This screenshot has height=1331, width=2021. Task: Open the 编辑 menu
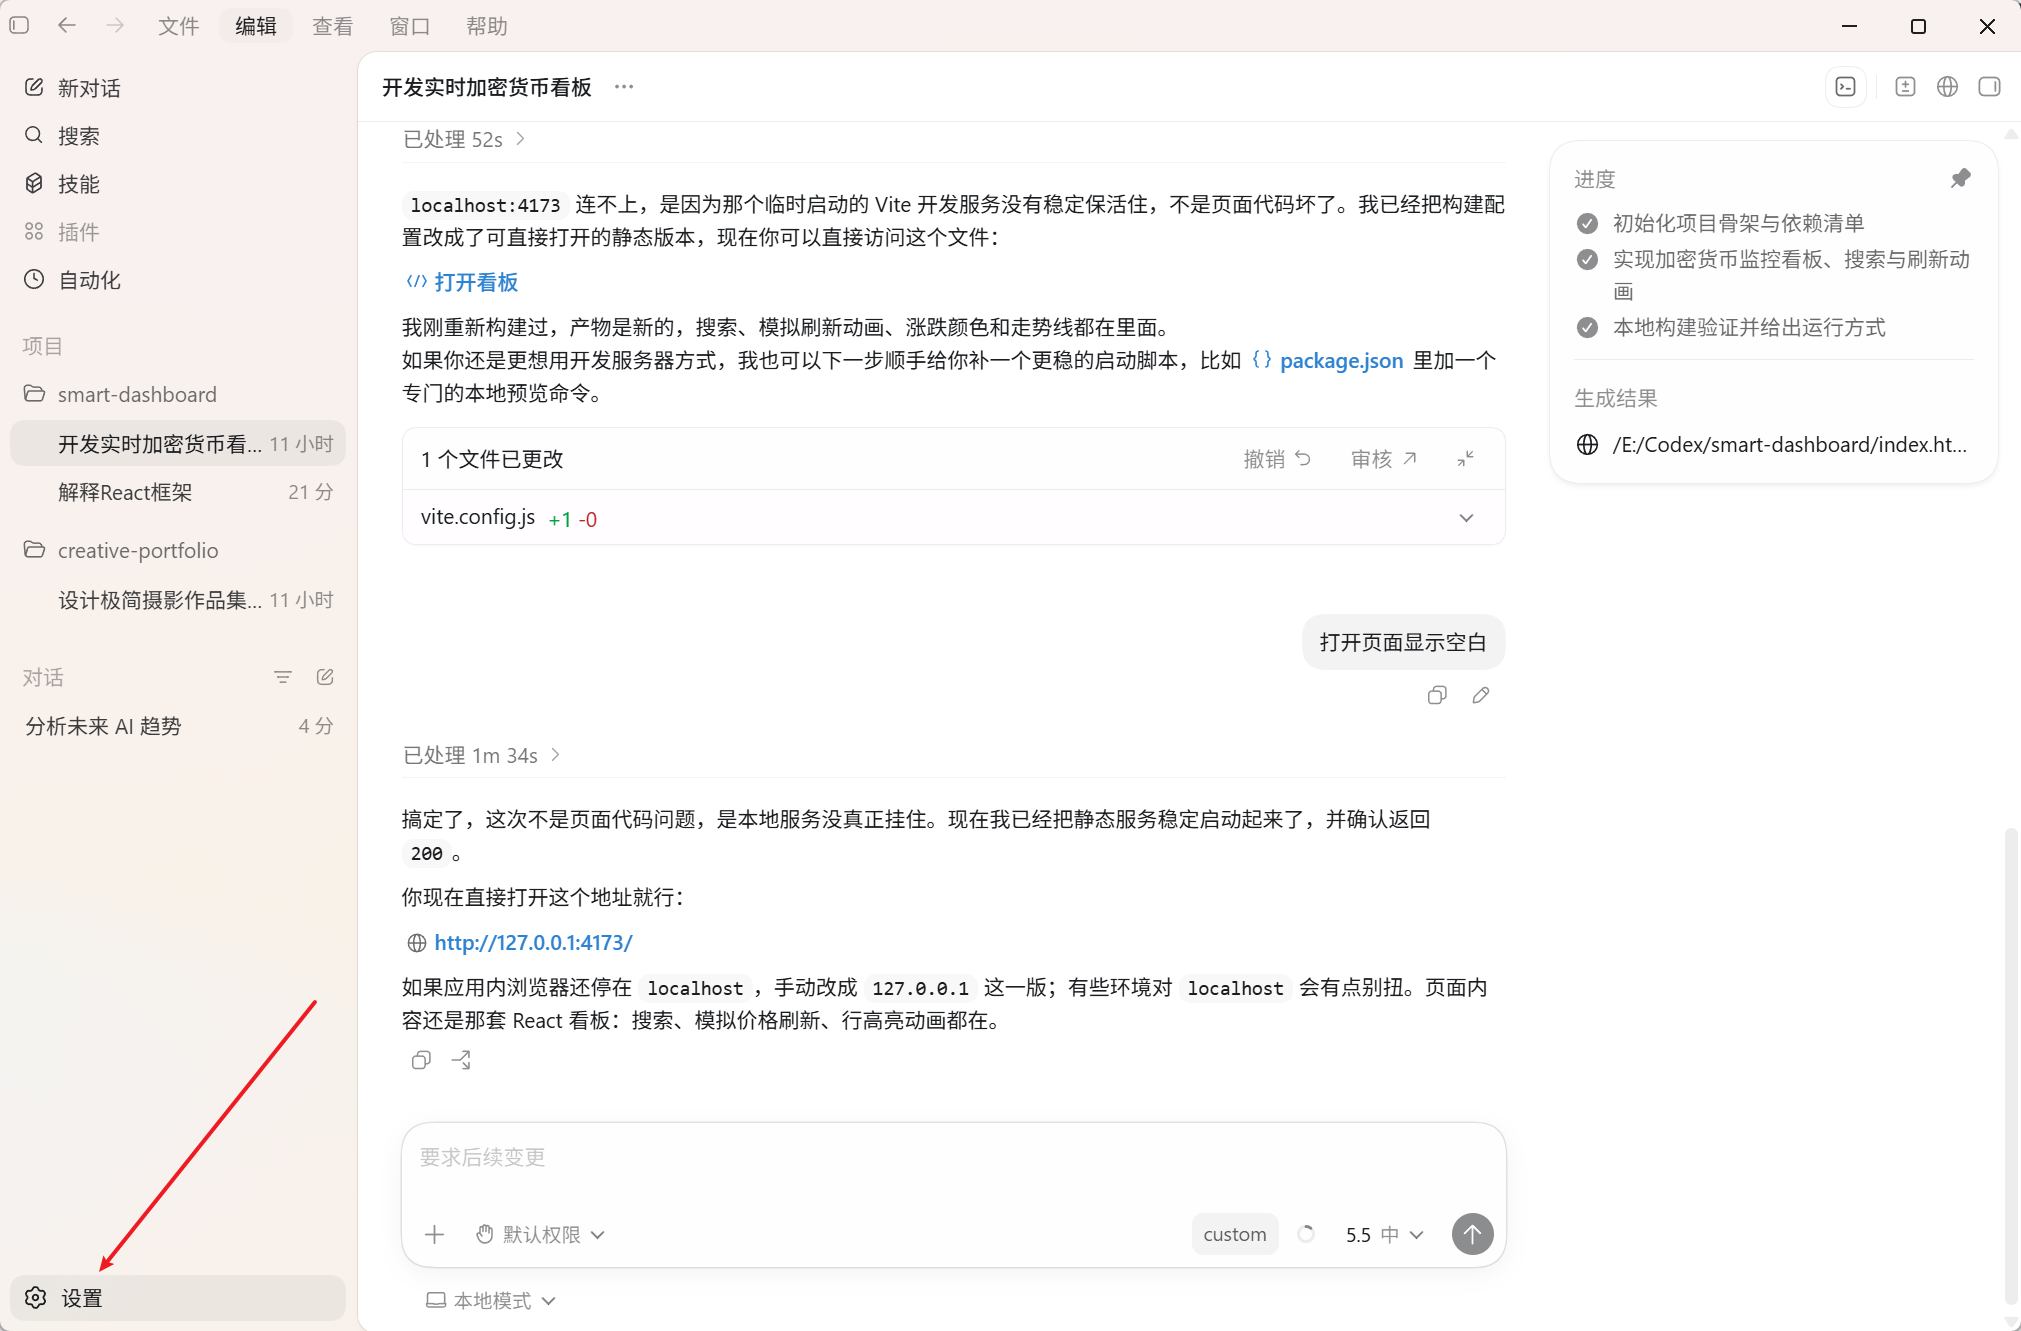pyautogui.click(x=255, y=26)
